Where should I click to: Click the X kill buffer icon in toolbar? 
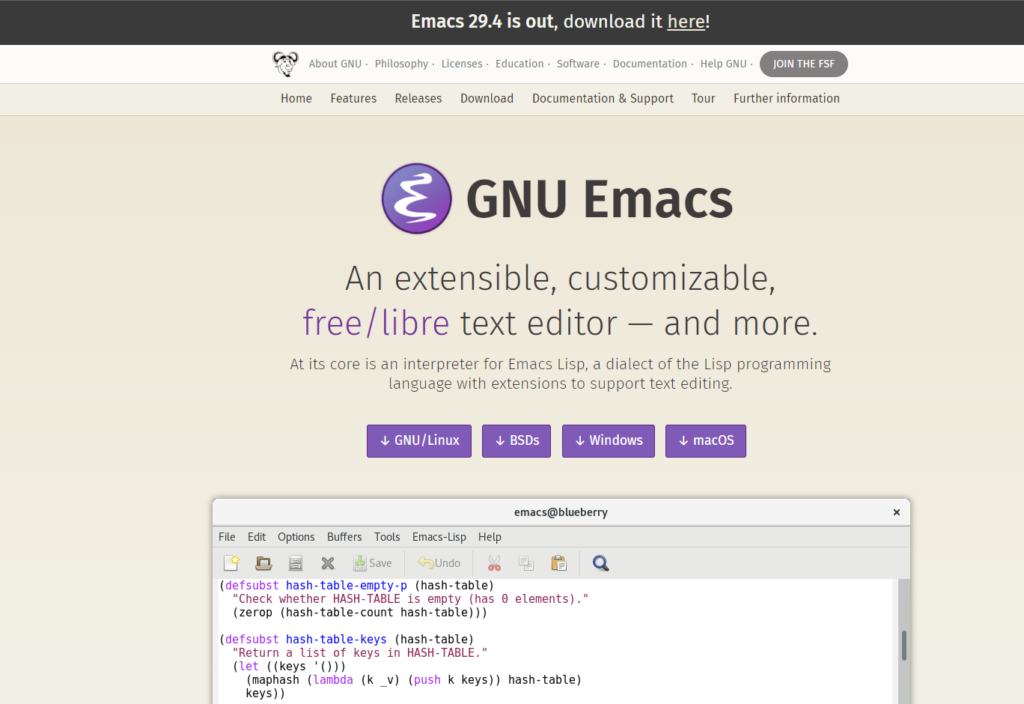pyautogui.click(x=328, y=563)
